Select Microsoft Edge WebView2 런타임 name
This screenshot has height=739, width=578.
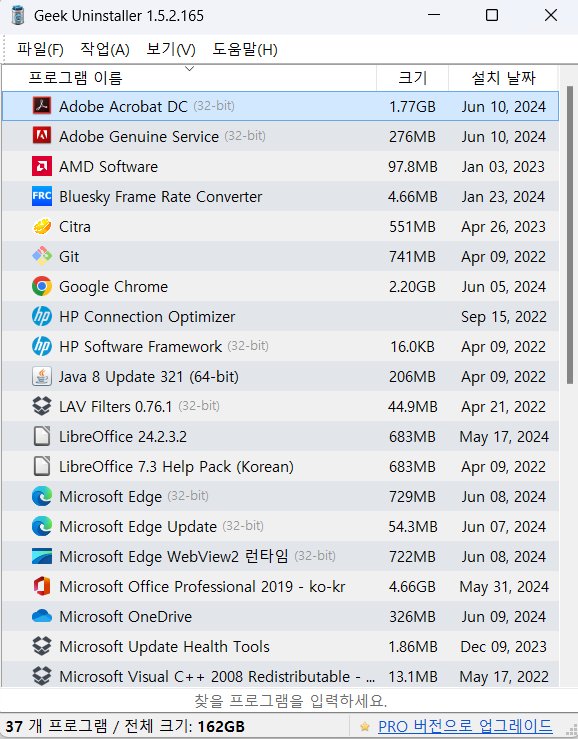coord(173,557)
